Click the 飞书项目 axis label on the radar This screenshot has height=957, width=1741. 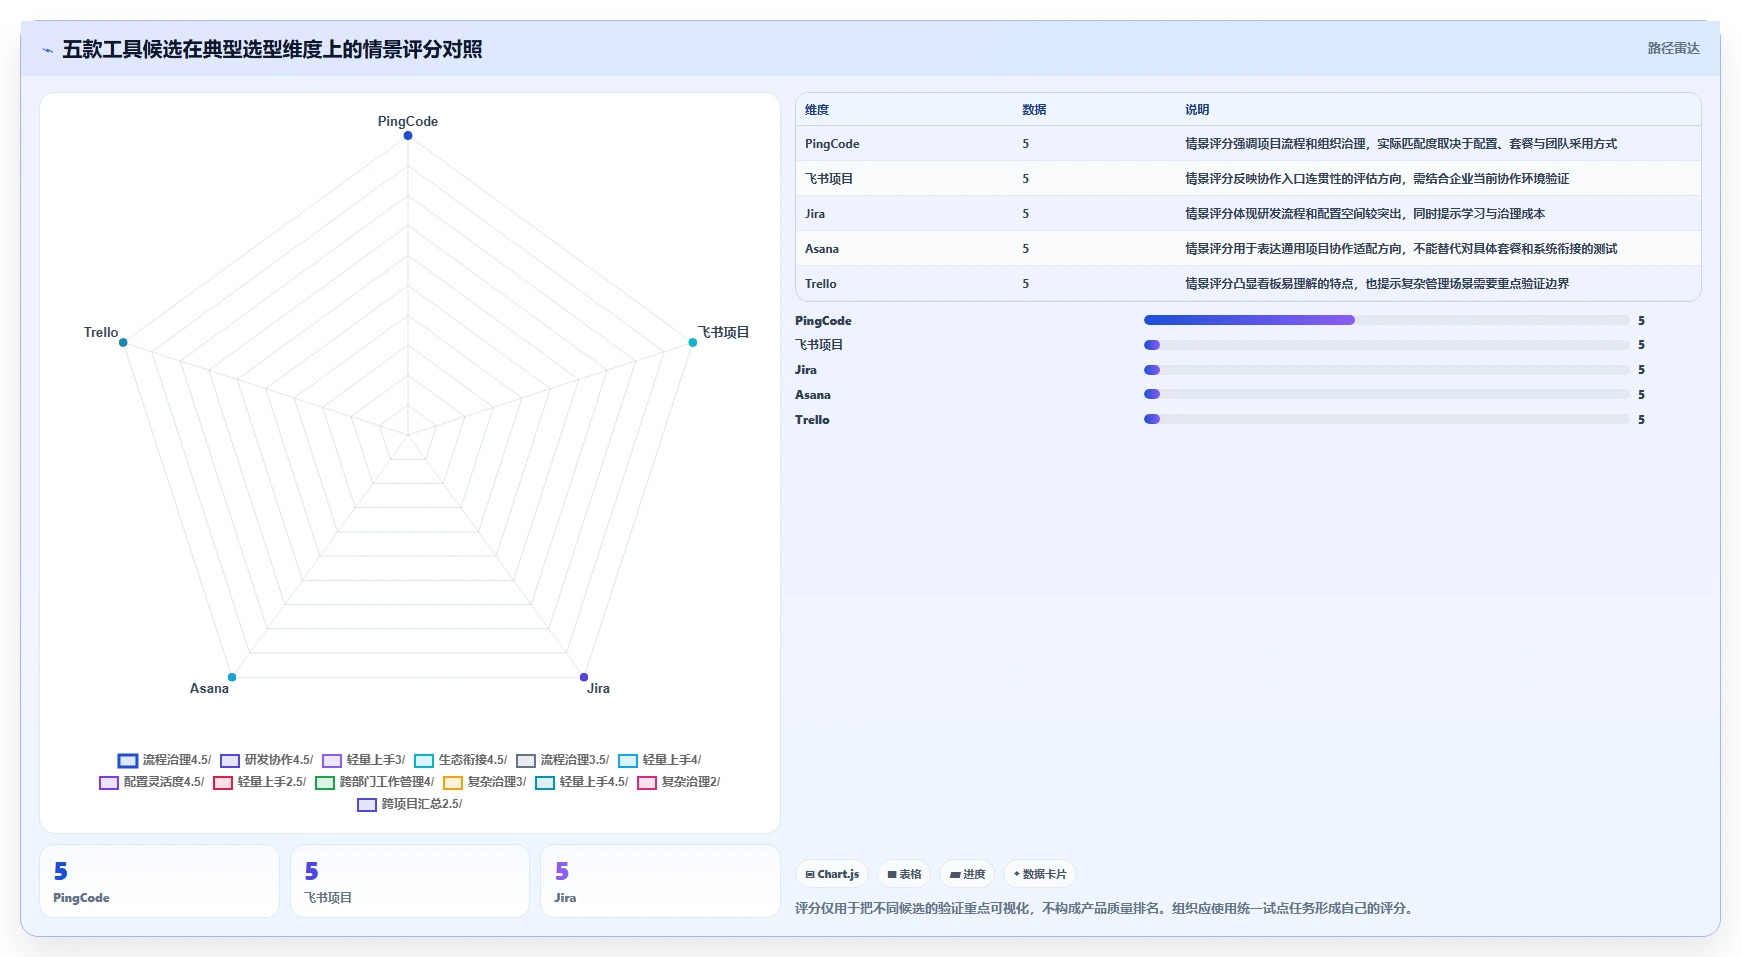pyautogui.click(x=723, y=332)
